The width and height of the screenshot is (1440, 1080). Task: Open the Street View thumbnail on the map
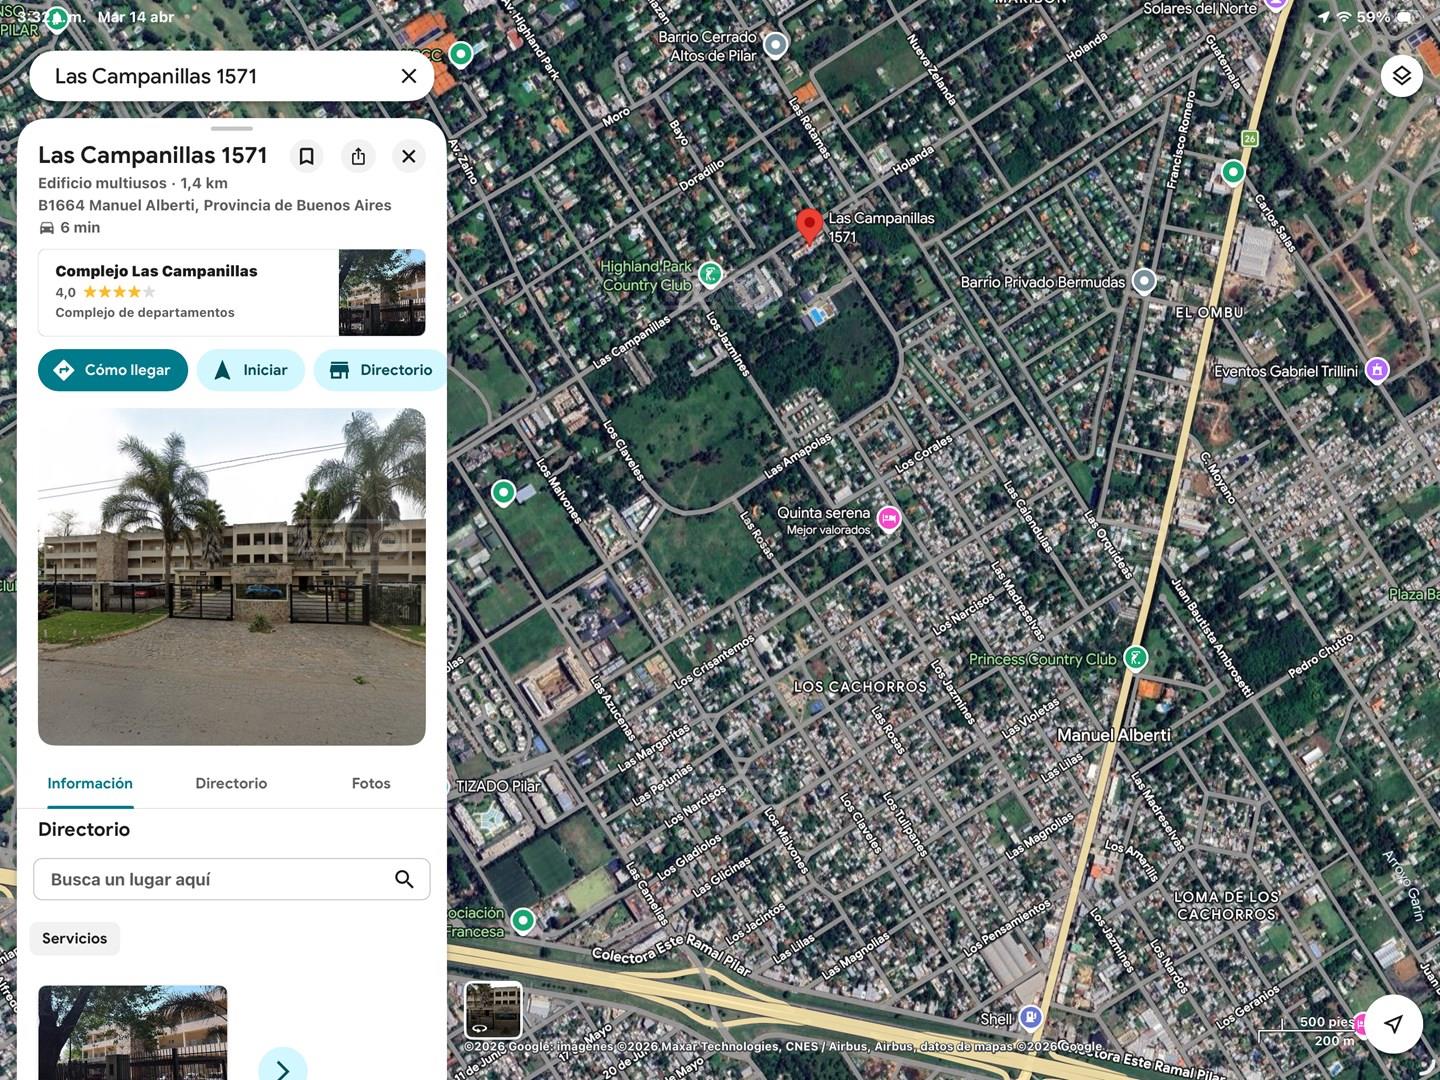click(x=493, y=1010)
